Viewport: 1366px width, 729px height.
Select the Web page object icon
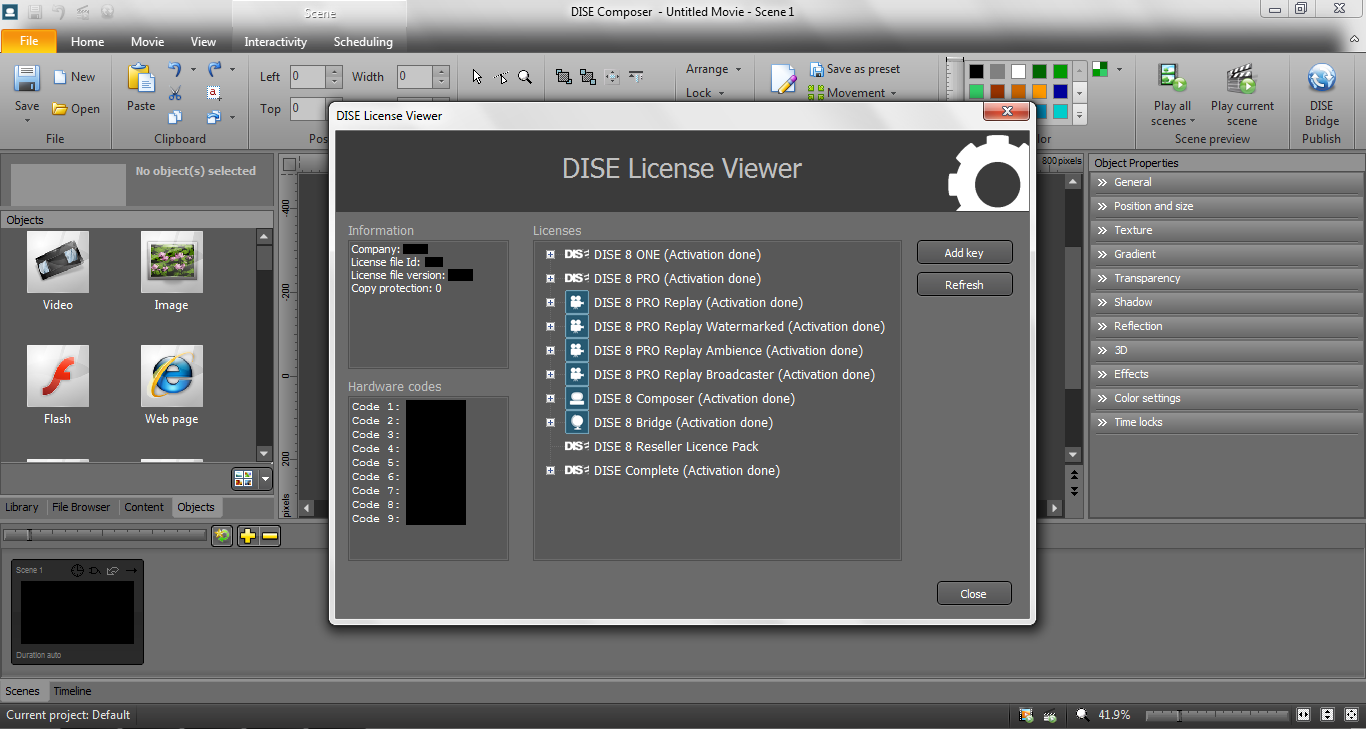(x=171, y=376)
